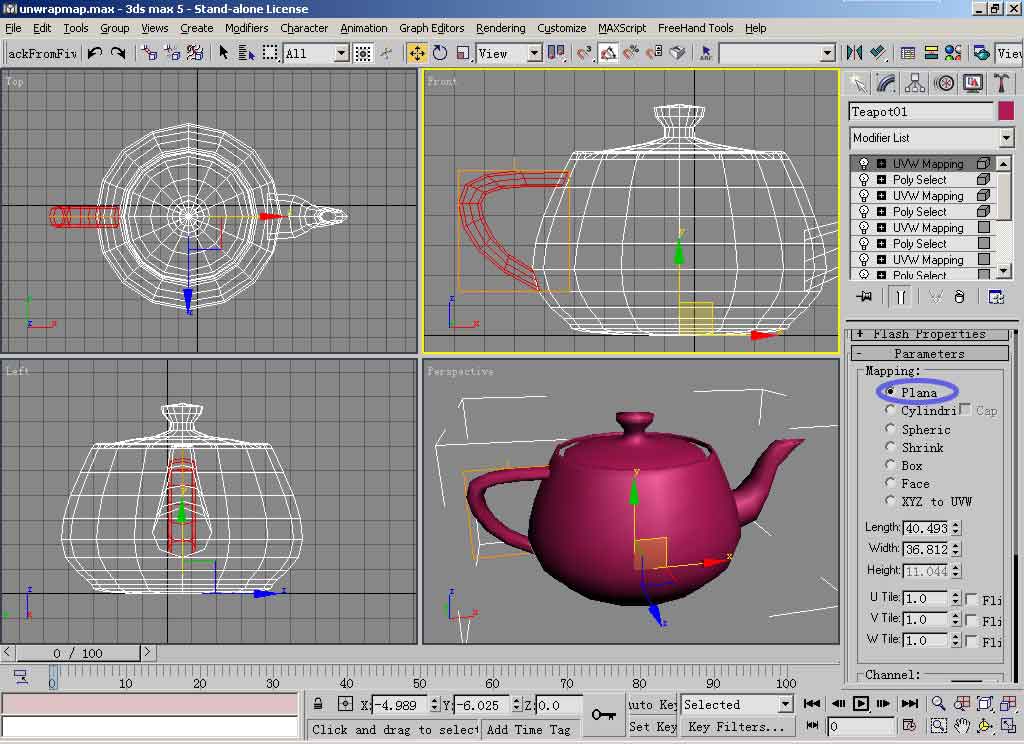Expand the top UVW Mapping modifier

click(881, 164)
